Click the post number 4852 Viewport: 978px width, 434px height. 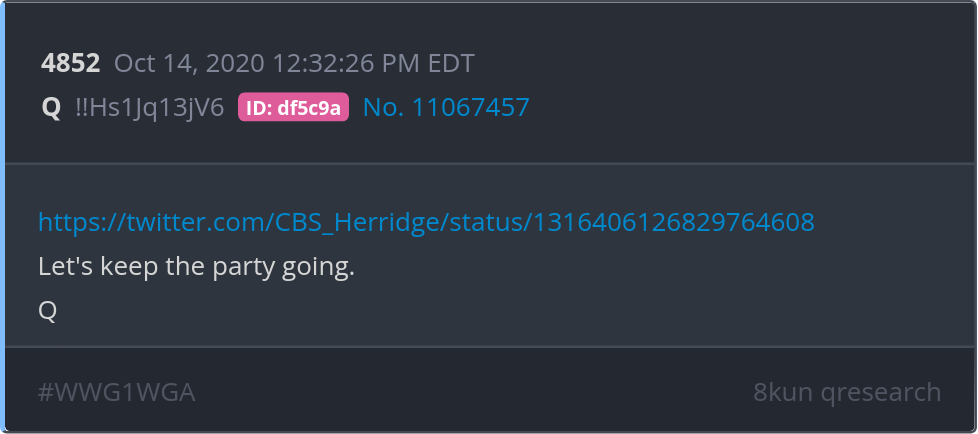click(x=70, y=63)
